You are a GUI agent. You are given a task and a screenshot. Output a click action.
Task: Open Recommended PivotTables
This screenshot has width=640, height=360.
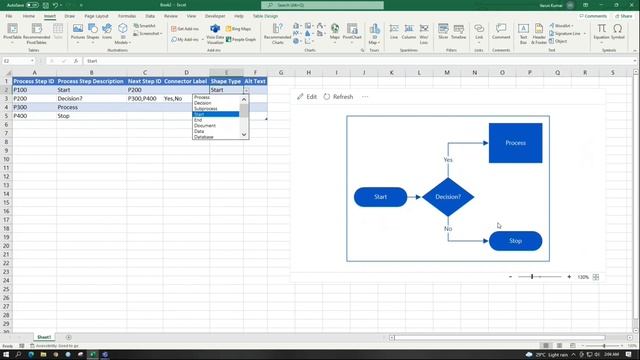point(36,33)
